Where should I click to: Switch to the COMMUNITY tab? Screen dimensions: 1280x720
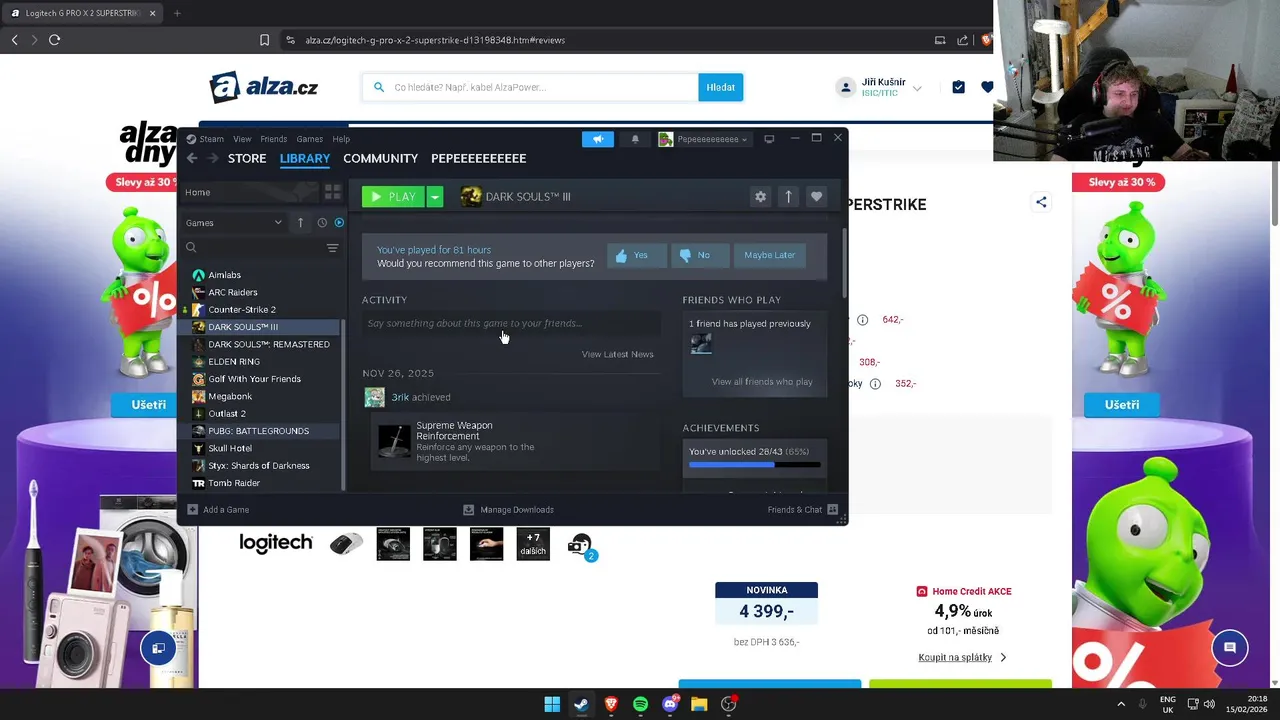pyautogui.click(x=380, y=158)
